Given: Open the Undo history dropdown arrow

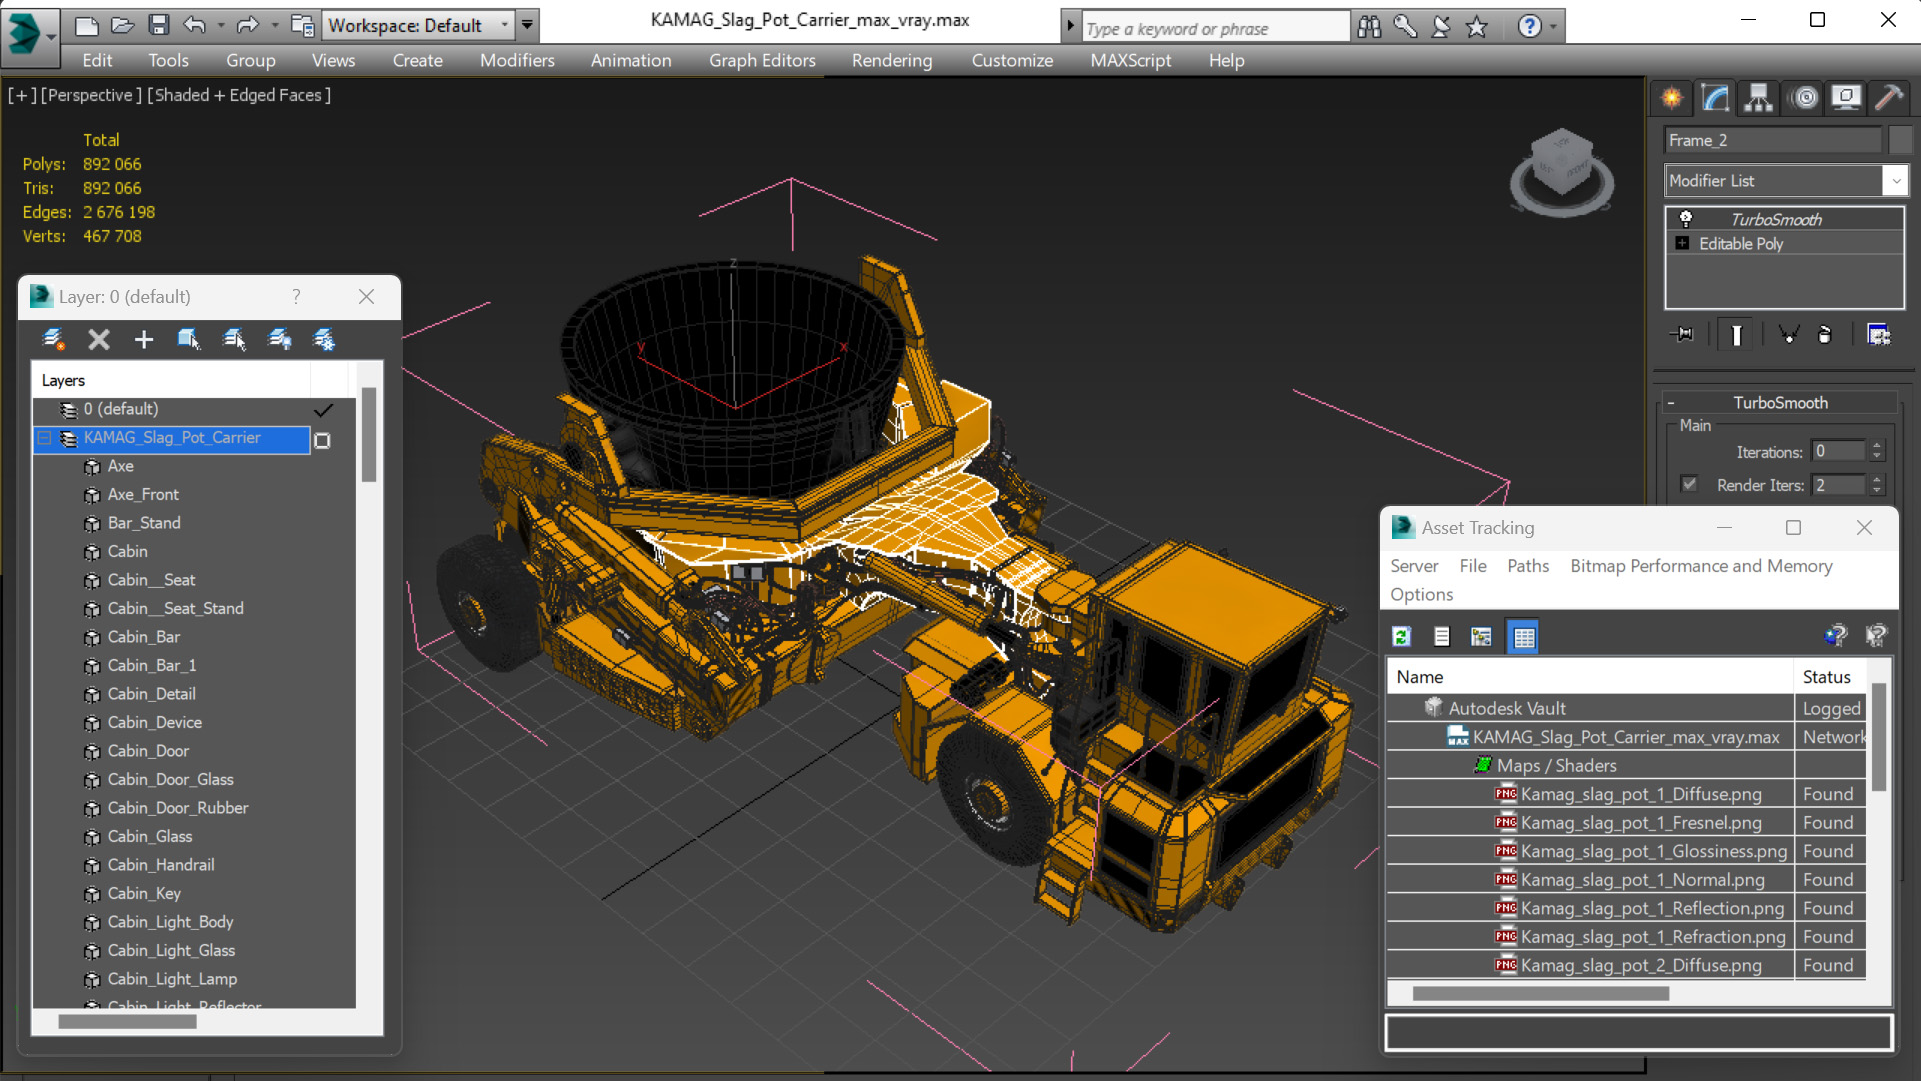Looking at the screenshot, I should point(220,26).
